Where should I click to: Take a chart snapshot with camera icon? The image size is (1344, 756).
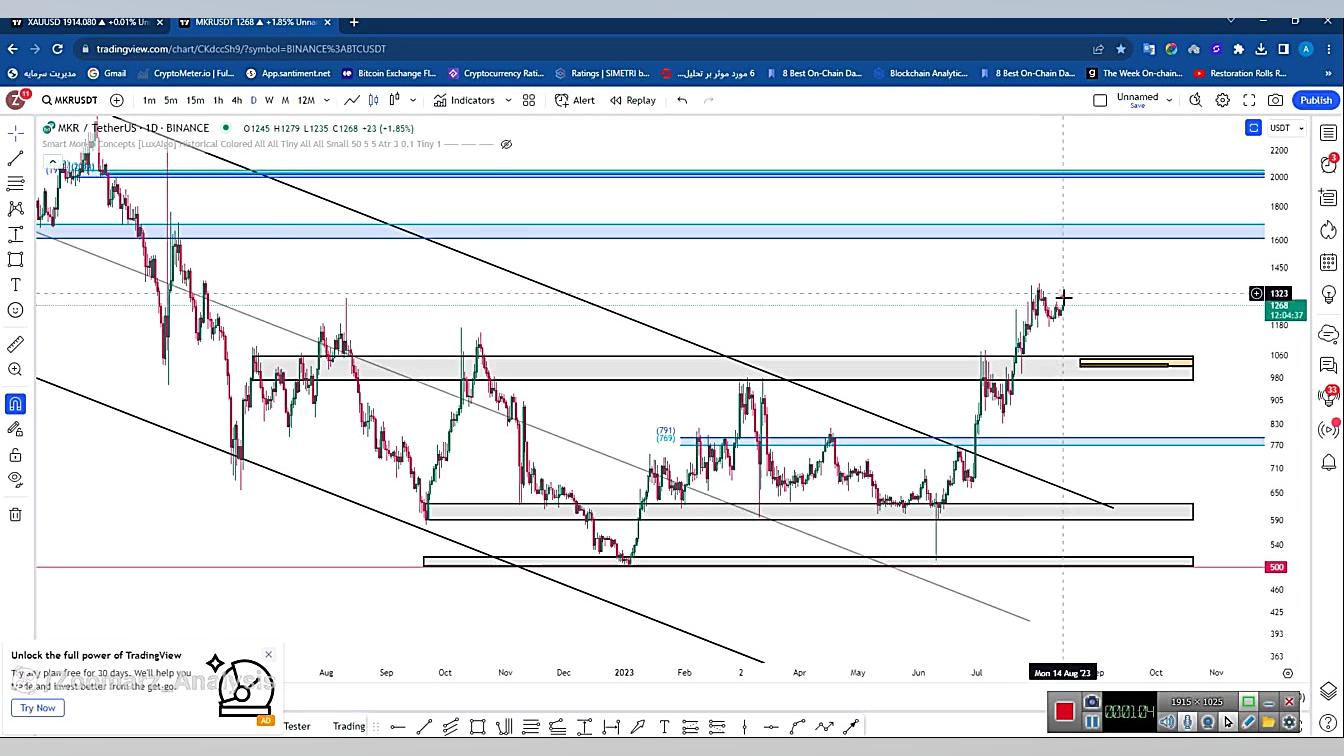(1275, 100)
